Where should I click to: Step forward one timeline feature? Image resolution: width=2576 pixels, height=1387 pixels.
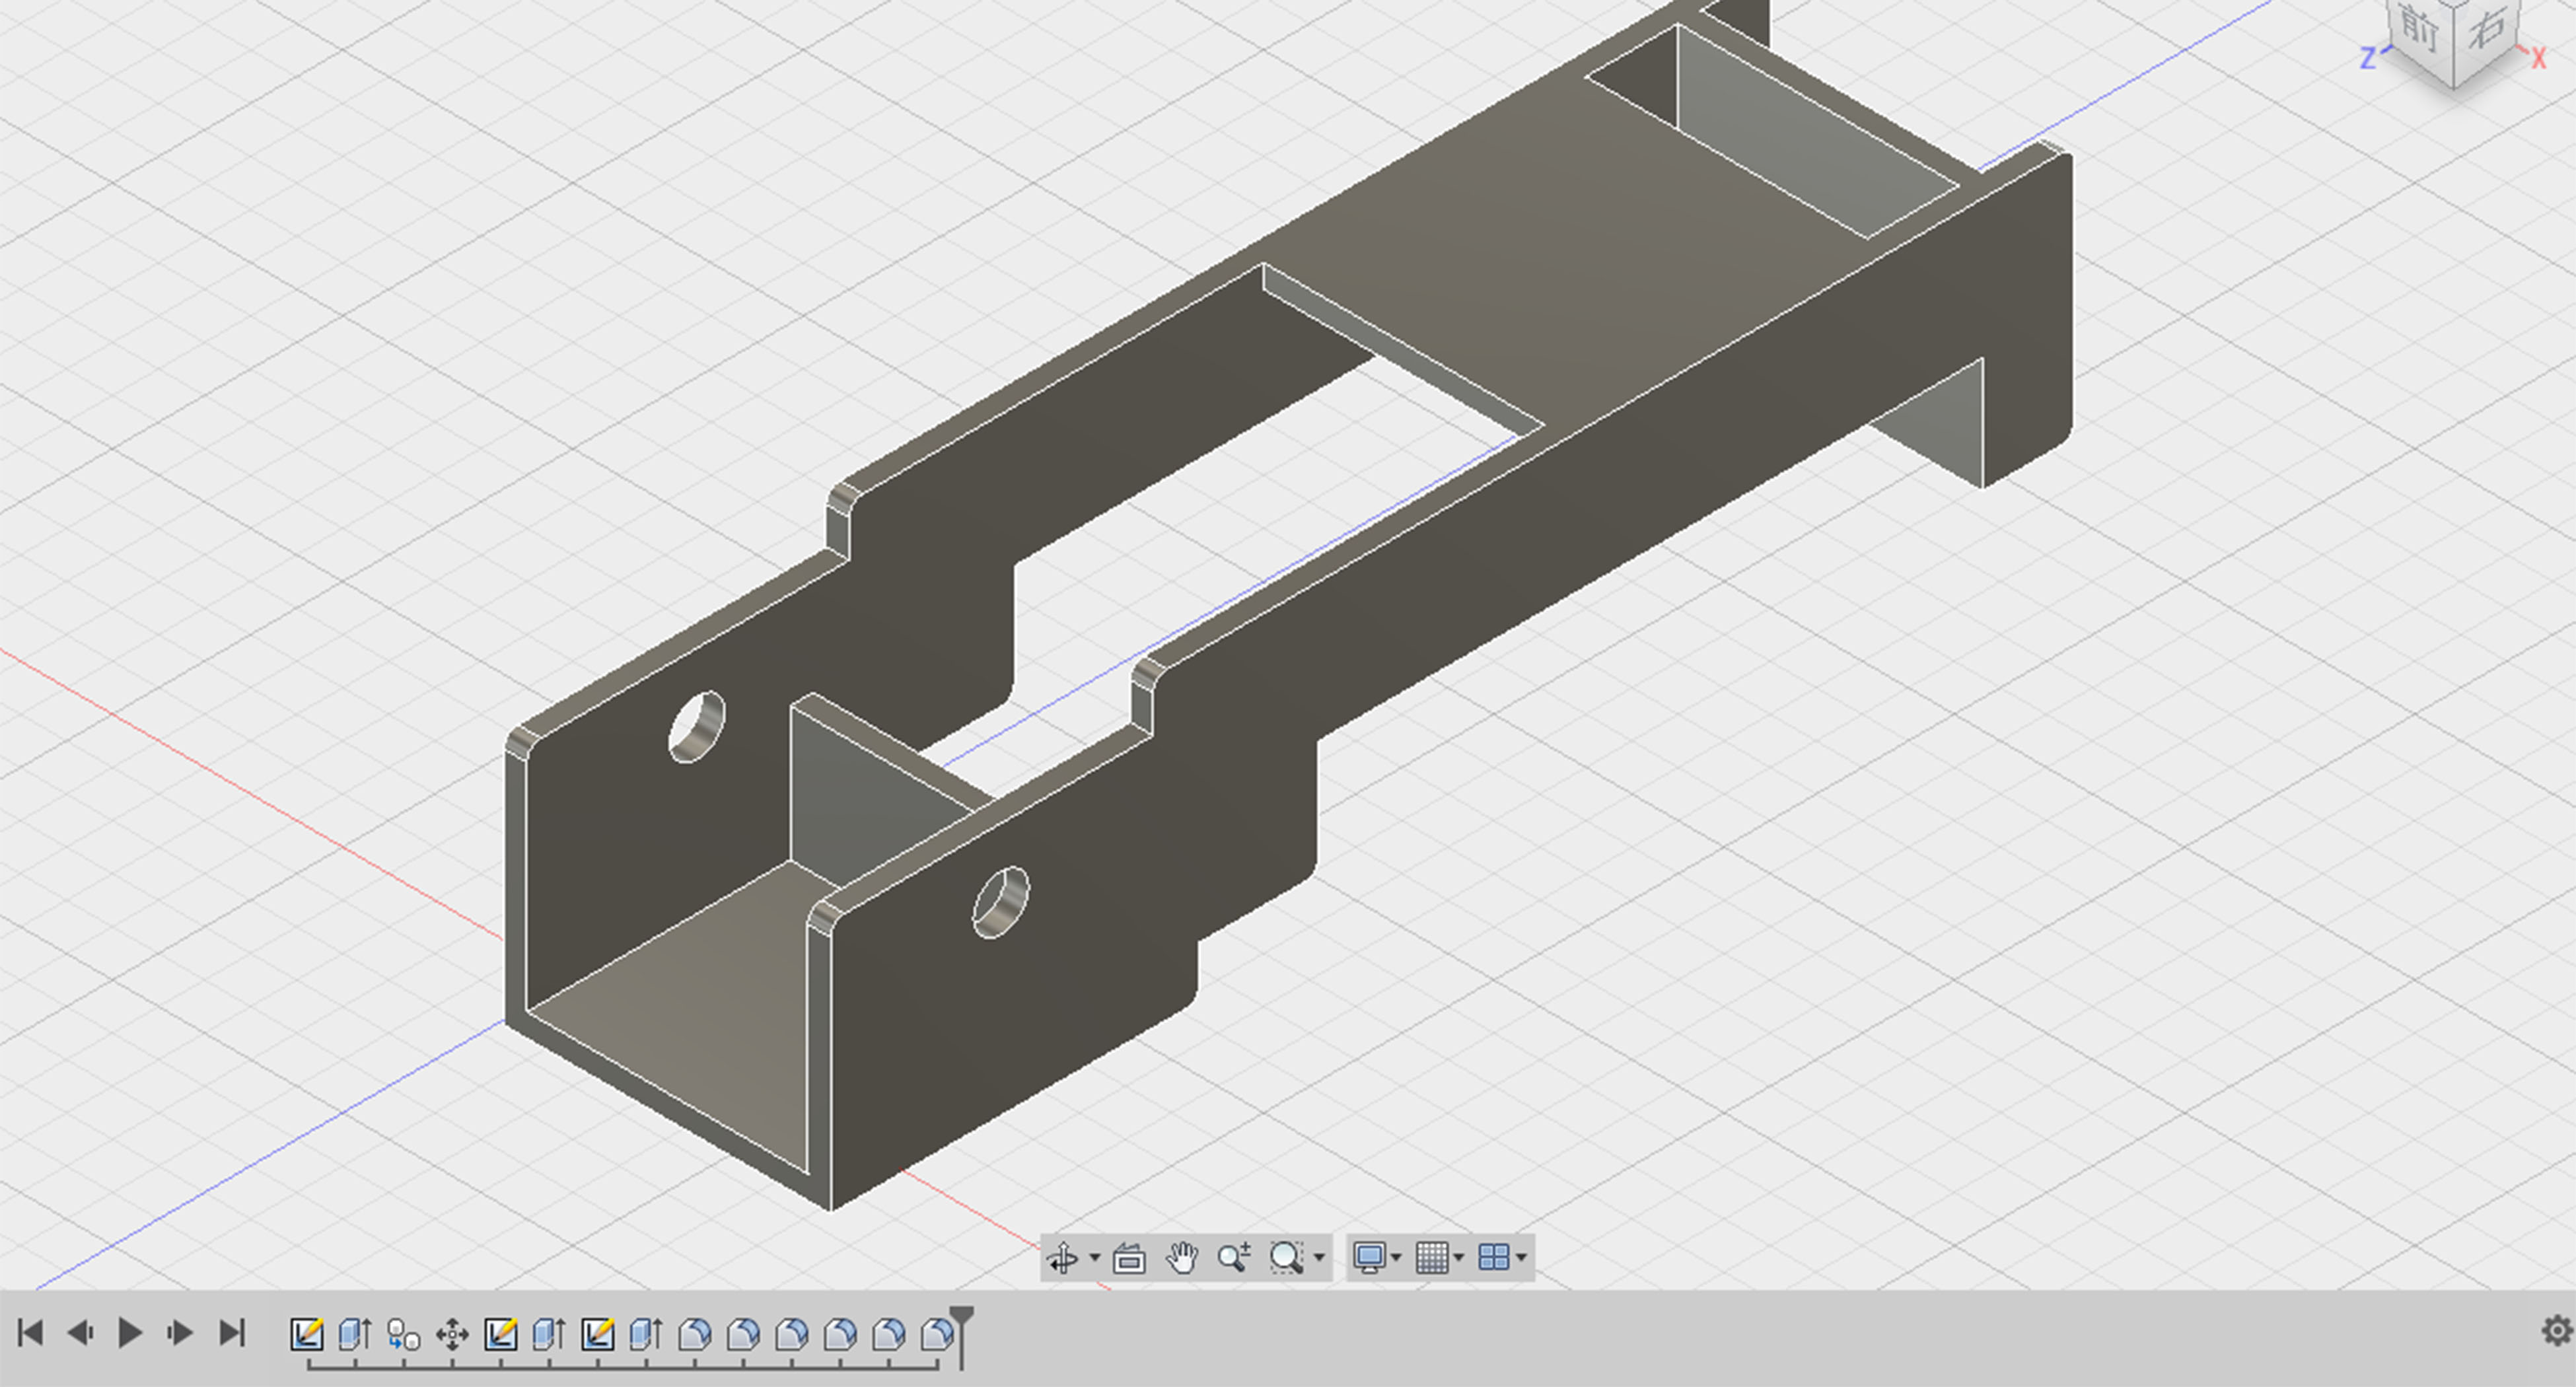pyautogui.click(x=180, y=1333)
